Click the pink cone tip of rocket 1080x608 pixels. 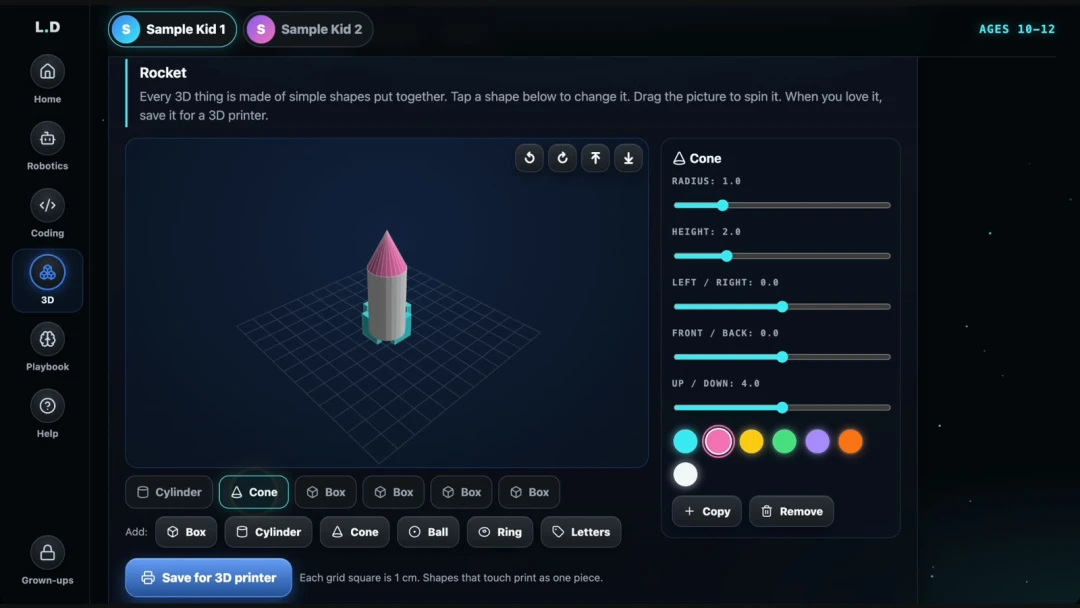click(x=387, y=253)
